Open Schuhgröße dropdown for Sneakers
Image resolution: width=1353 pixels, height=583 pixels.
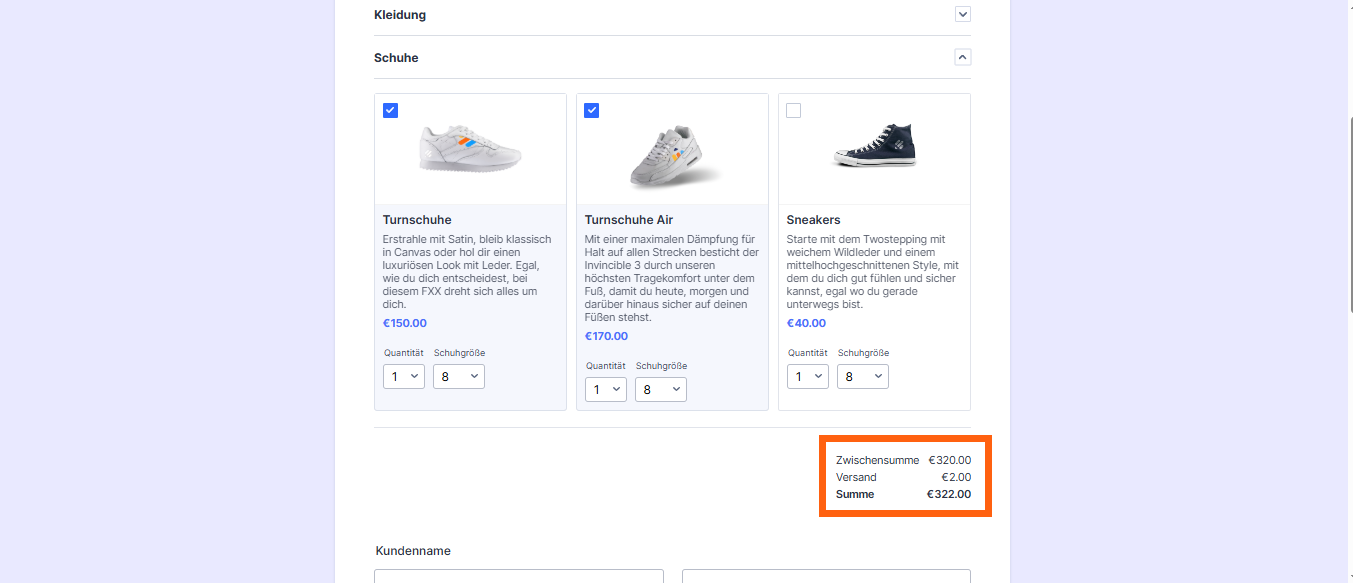tap(862, 377)
